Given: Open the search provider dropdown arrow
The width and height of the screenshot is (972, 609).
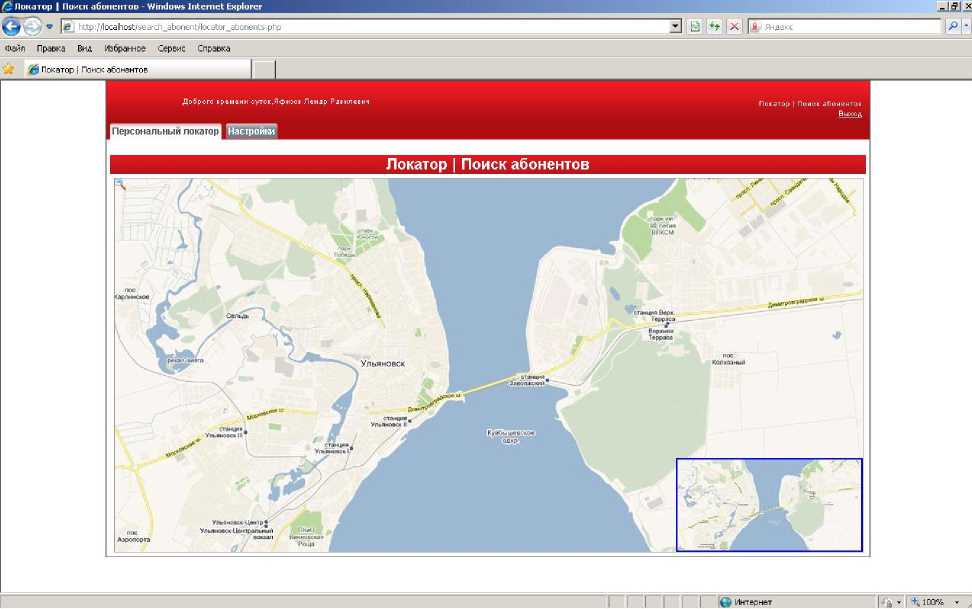Looking at the screenshot, I should click(x=966, y=27).
